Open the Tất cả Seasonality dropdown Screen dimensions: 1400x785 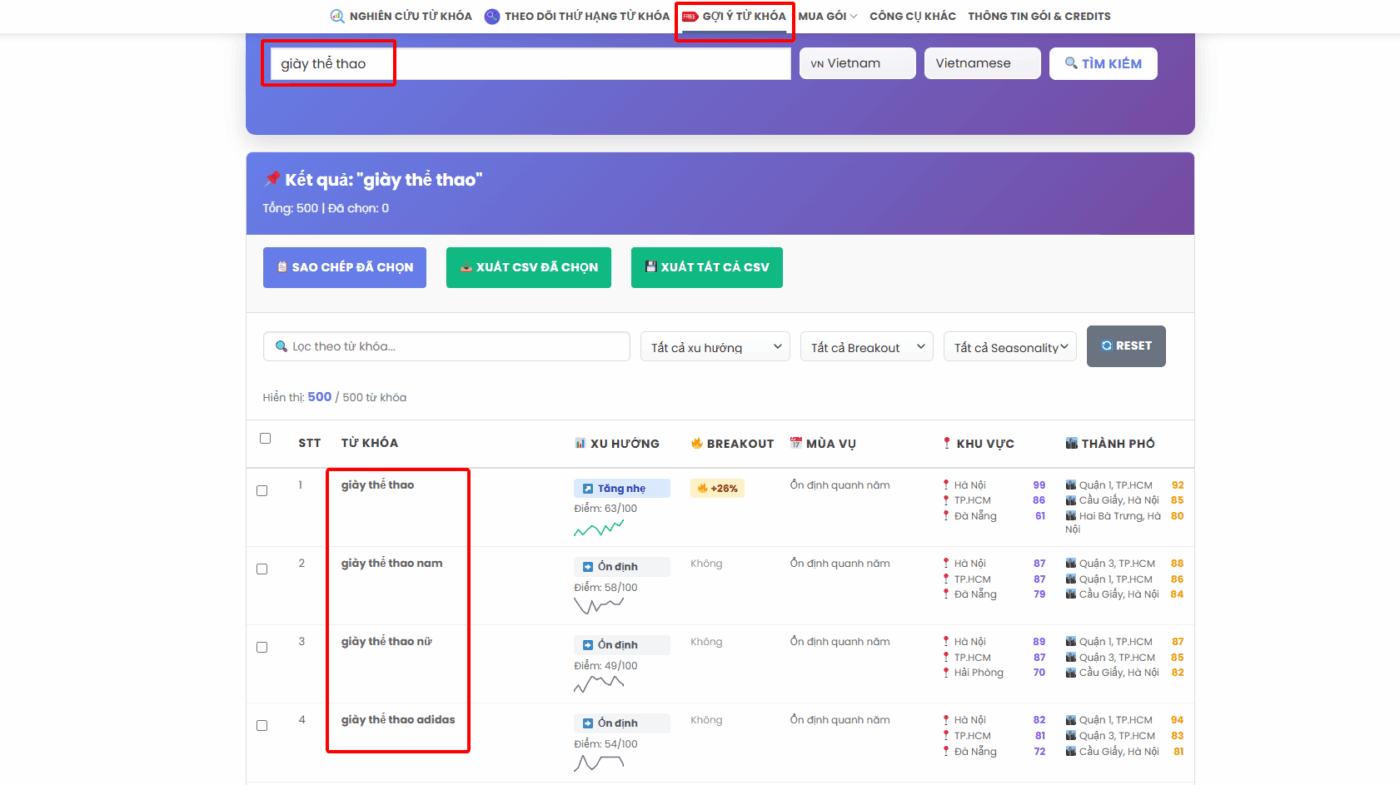coord(1010,347)
